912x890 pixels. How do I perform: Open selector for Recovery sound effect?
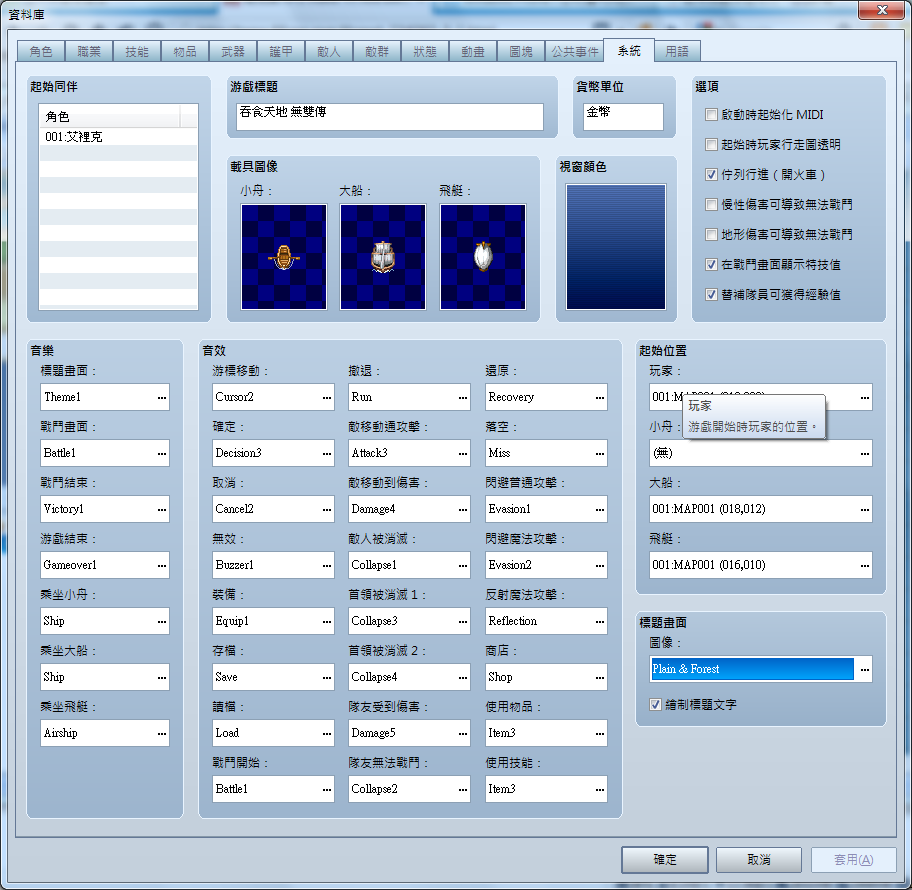(600, 397)
